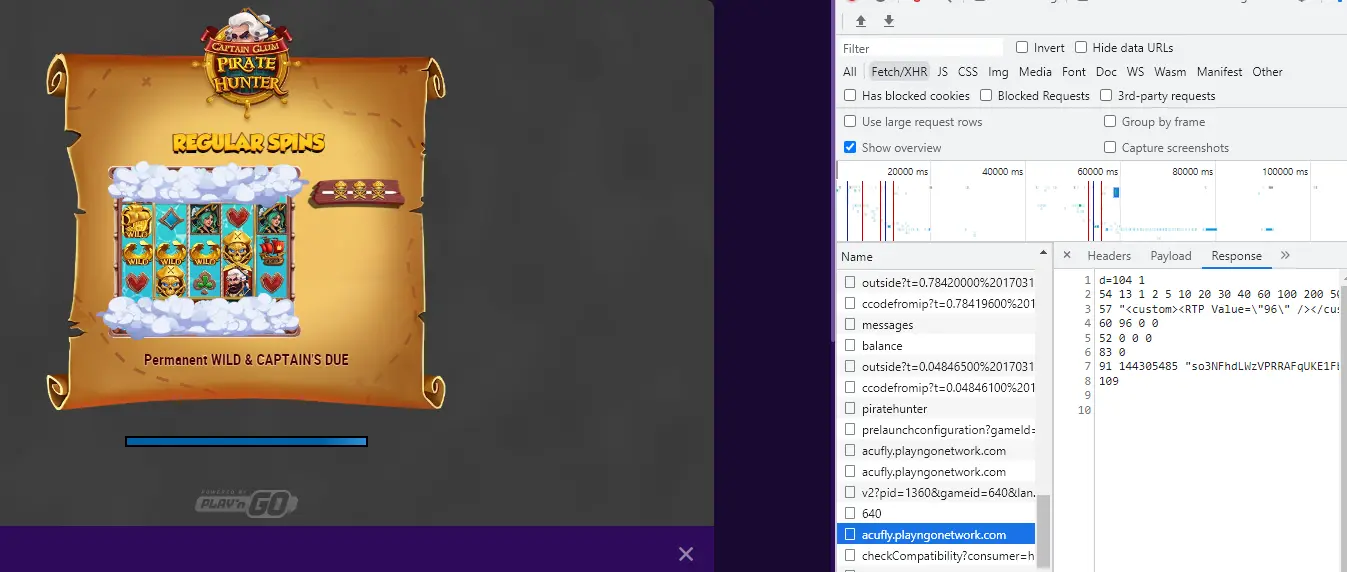The image size is (1347, 572).
Task: Select the All request type filter
Action: 849,71
